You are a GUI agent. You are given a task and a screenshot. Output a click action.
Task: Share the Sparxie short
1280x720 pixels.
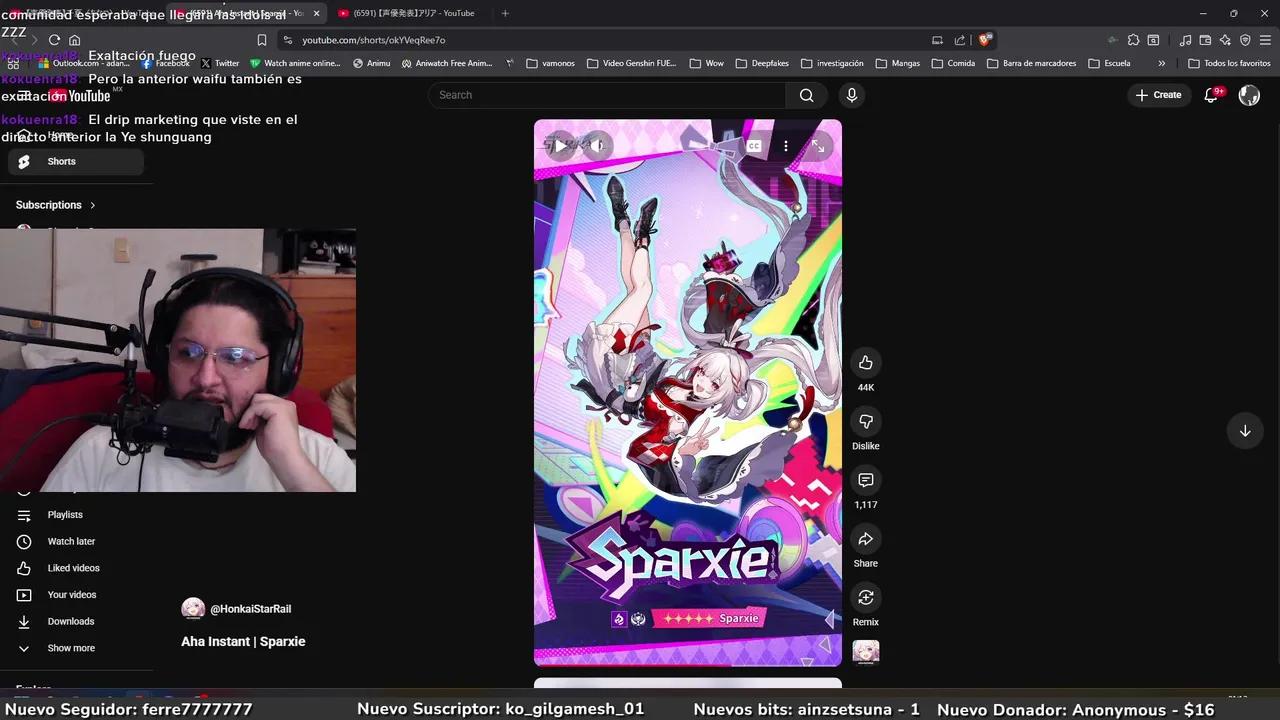tap(866, 539)
